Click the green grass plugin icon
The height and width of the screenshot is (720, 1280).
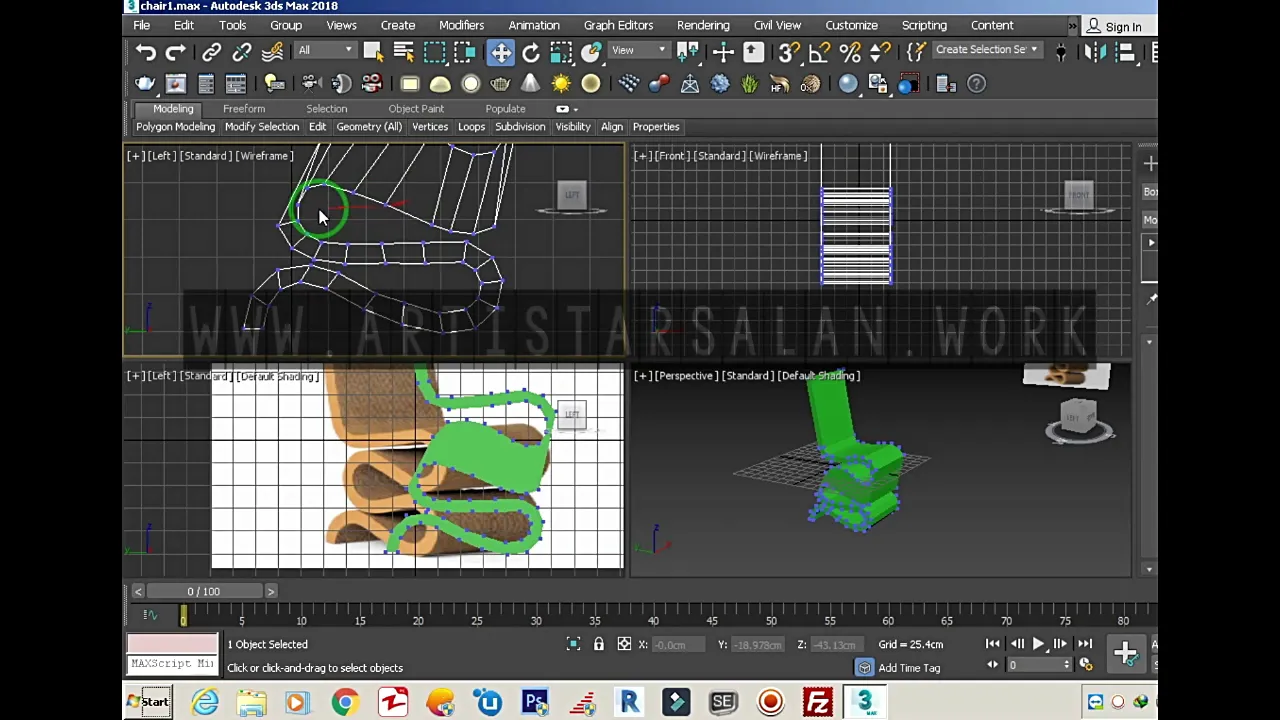pos(750,84)
